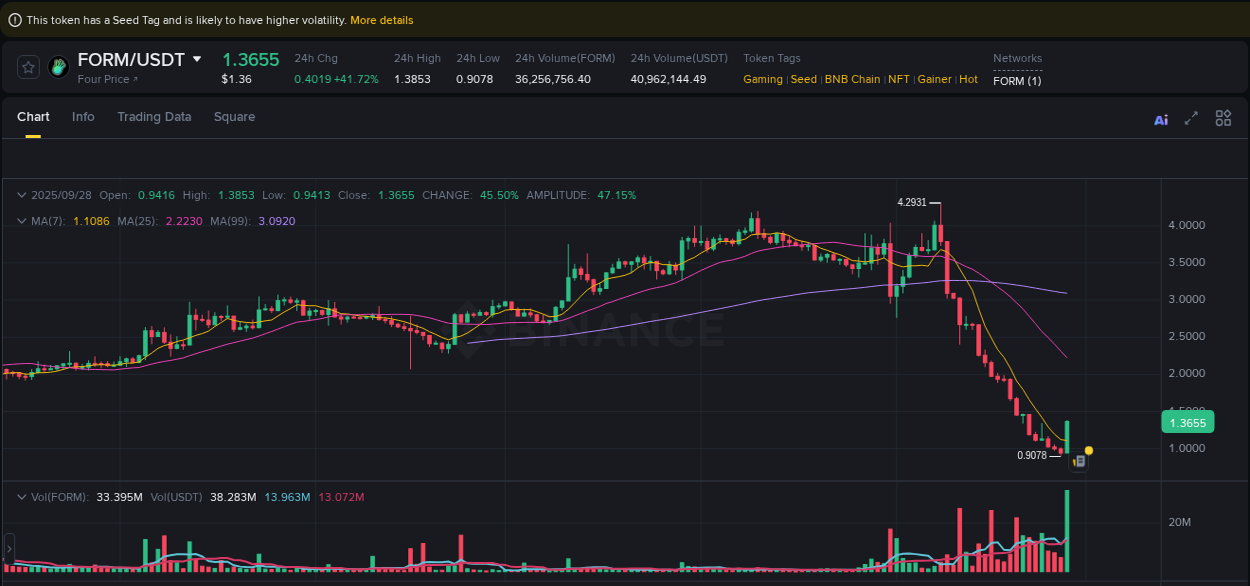The height and width of the screenshot is (586, 1250).
Task: Collapse the volume pane with its chevron
Action: (21, 495)
